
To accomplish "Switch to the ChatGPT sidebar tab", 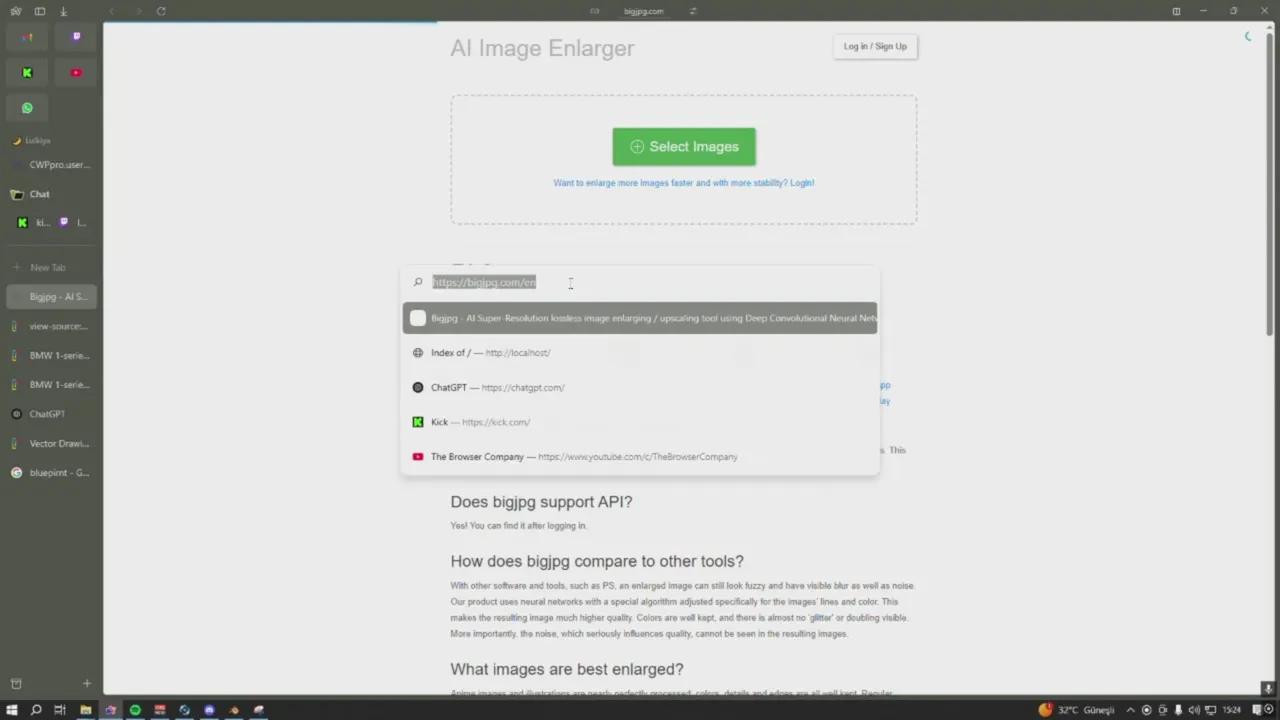I will (51, 414).
